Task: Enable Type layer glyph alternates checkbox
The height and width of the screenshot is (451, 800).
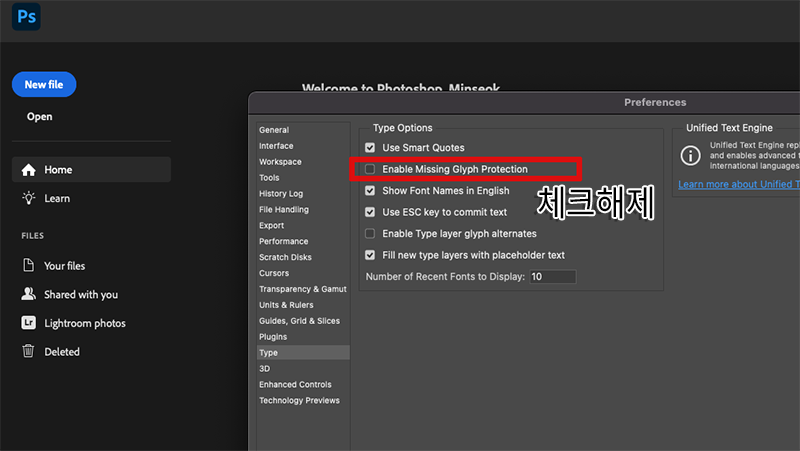Action: [x=370, y=233]
